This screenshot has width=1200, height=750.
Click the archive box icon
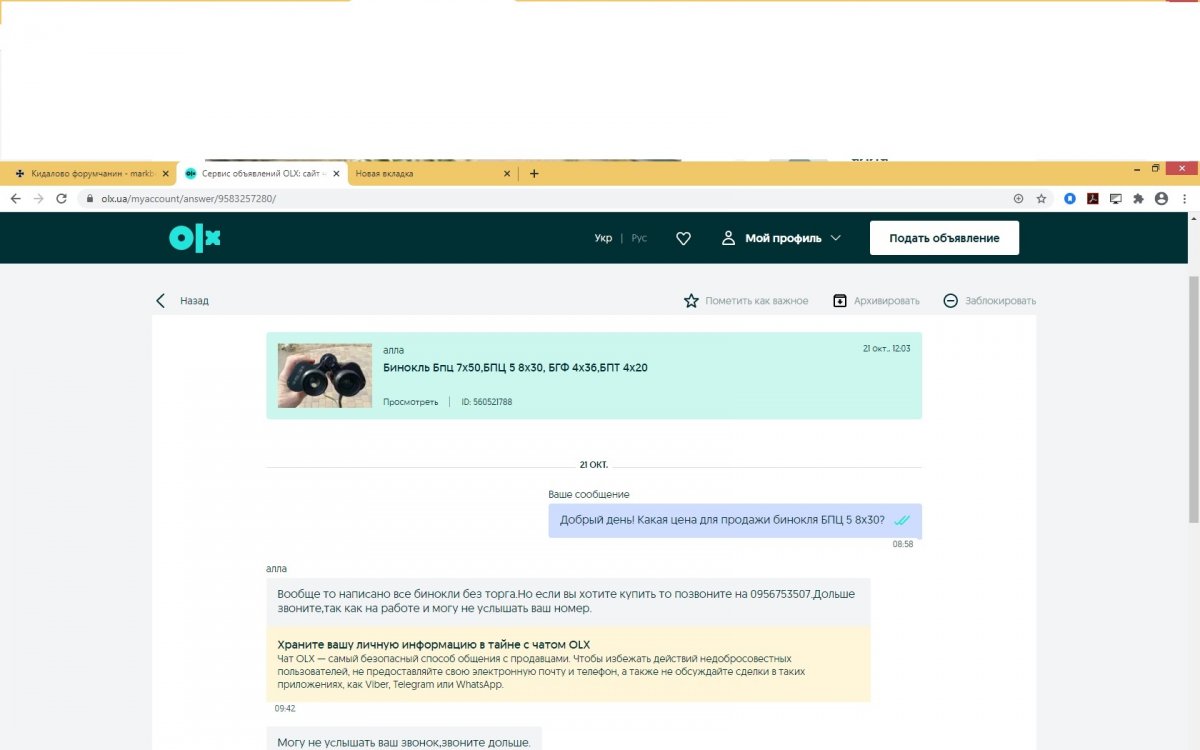click(840, 300)
